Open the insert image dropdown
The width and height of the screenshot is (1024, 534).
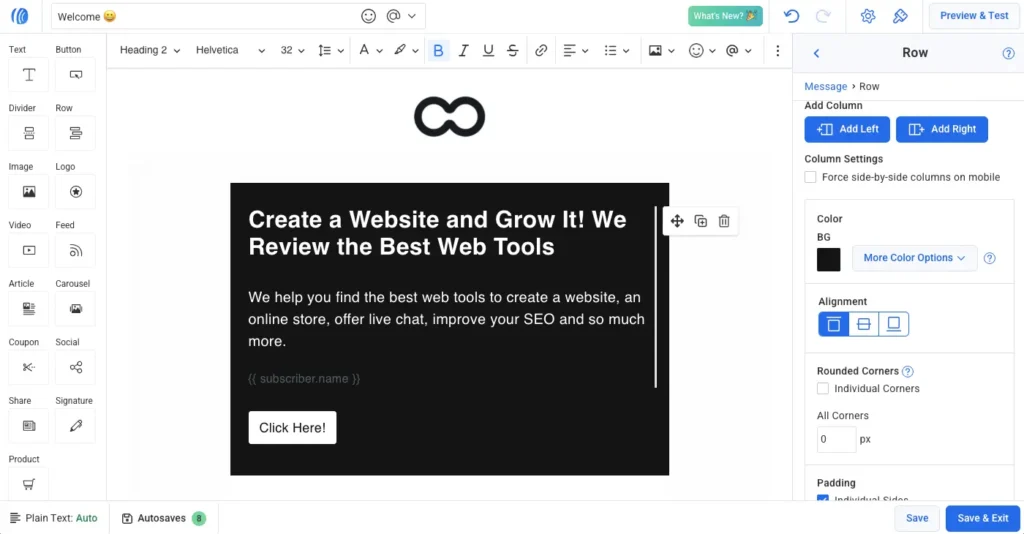[x=661, y=50]
